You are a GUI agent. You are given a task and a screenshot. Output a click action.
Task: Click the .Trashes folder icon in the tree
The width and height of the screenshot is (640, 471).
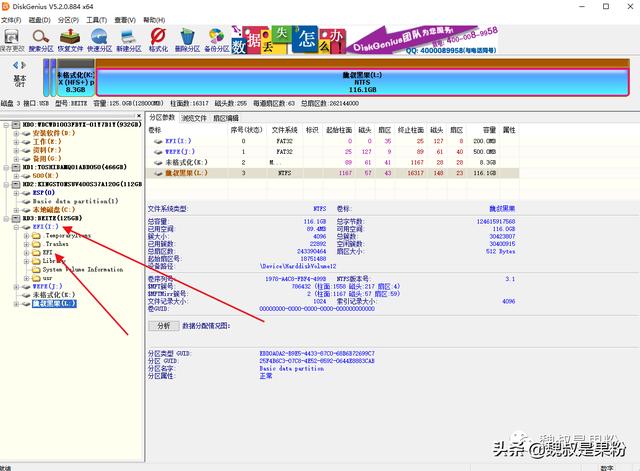click(x=36, y=244)
